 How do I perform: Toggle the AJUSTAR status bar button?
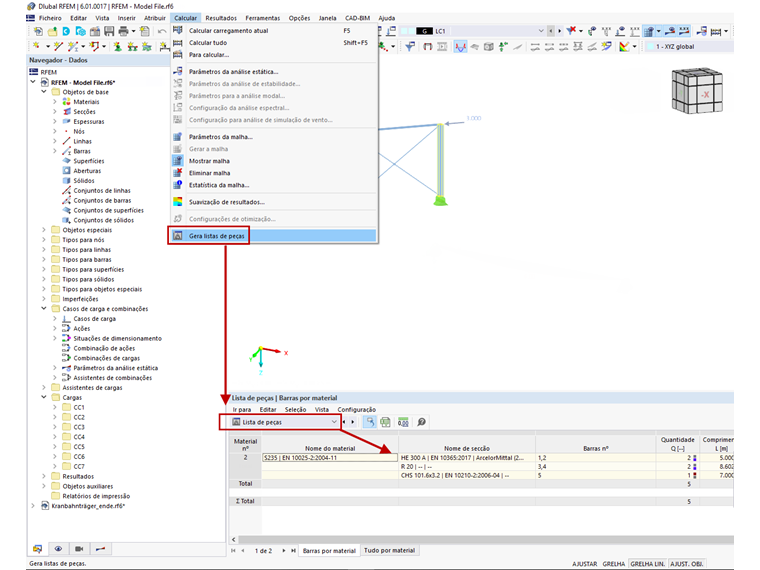click(585, 564)
